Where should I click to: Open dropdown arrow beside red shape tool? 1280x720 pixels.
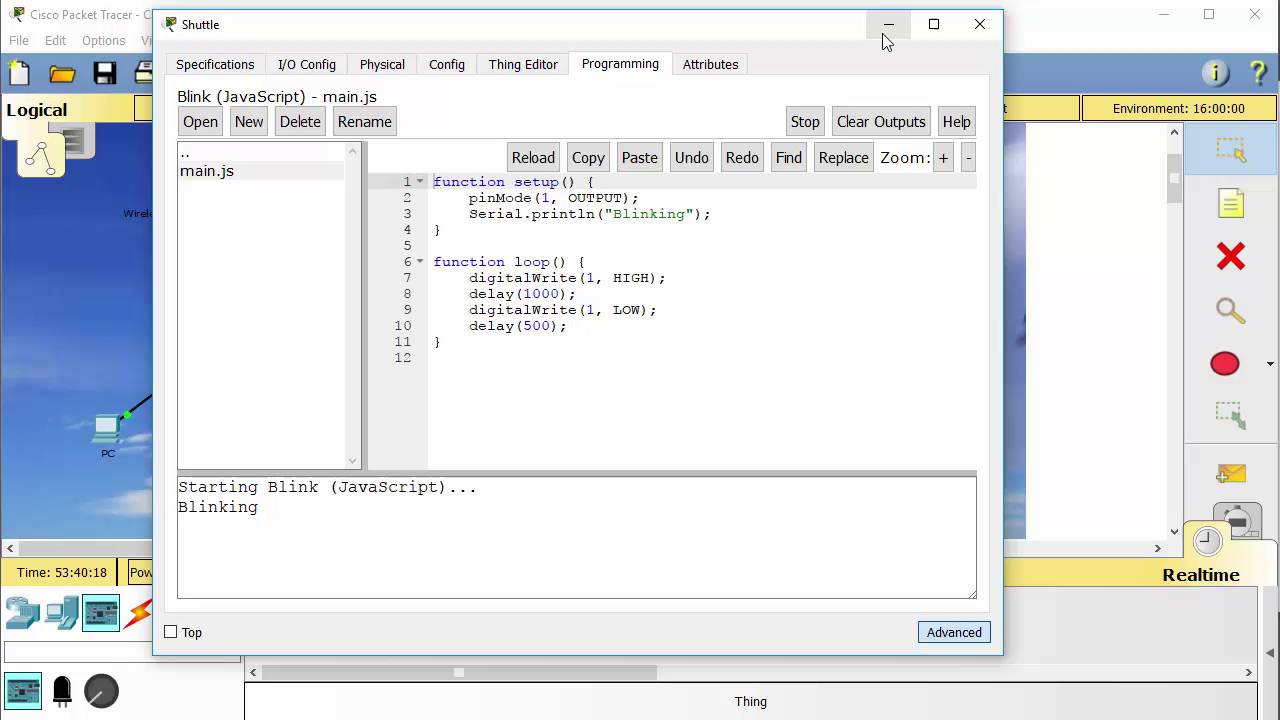tap(1270, 364)
